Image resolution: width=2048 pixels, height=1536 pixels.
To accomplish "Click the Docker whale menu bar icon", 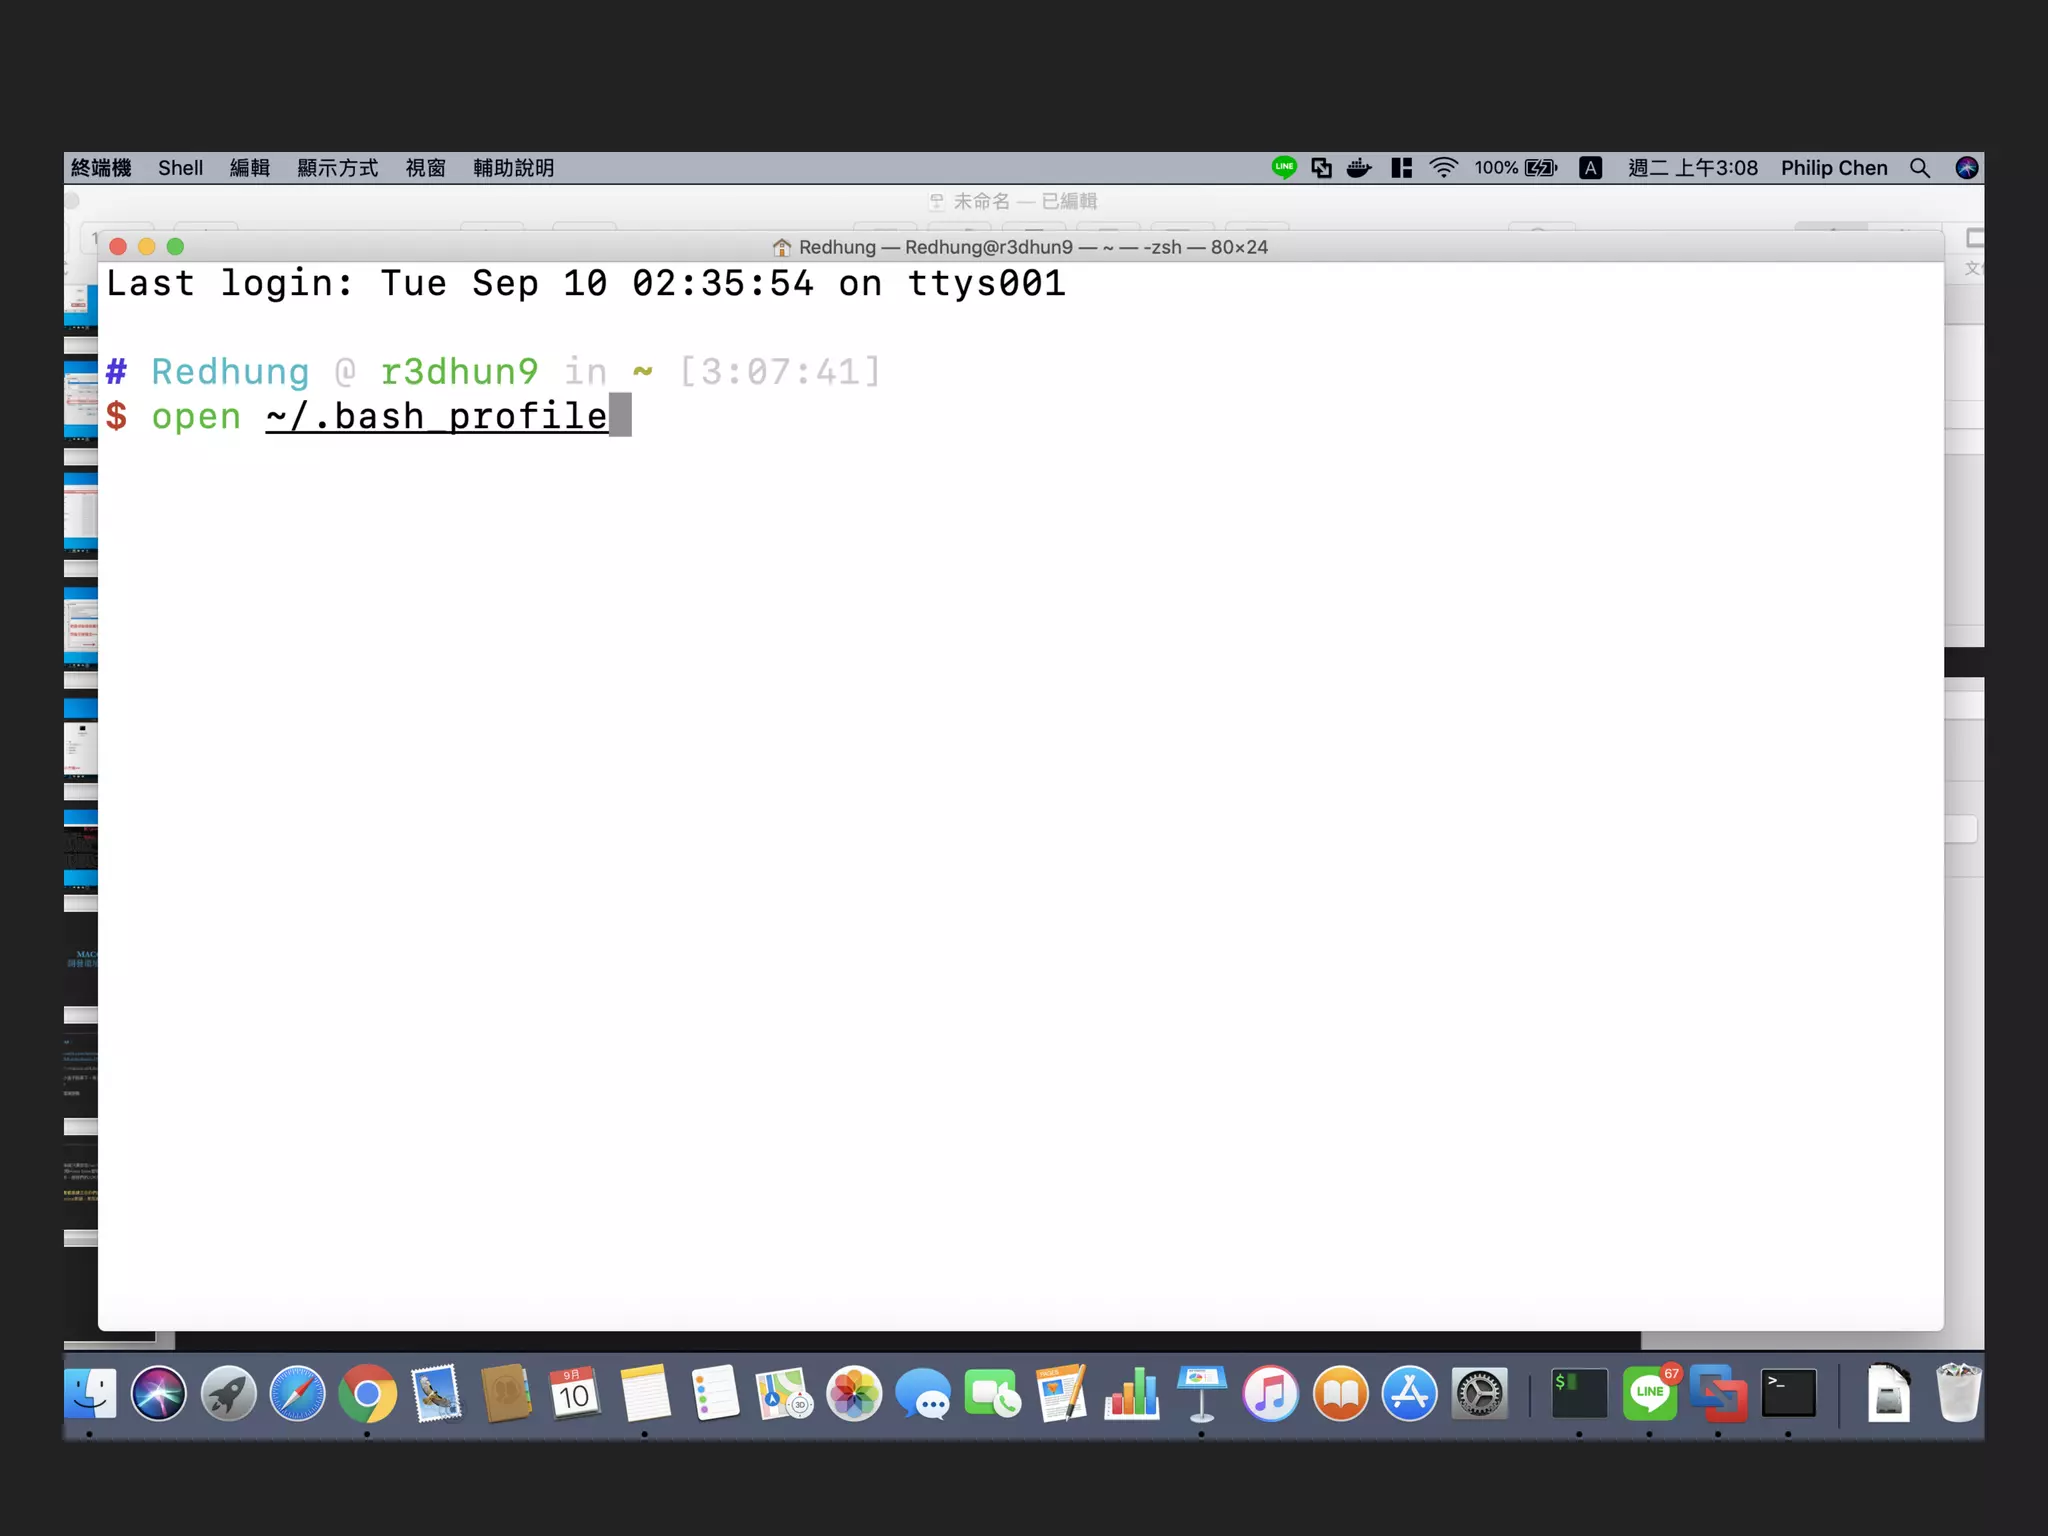I will pyautogui.click(x=1358, y=168).
